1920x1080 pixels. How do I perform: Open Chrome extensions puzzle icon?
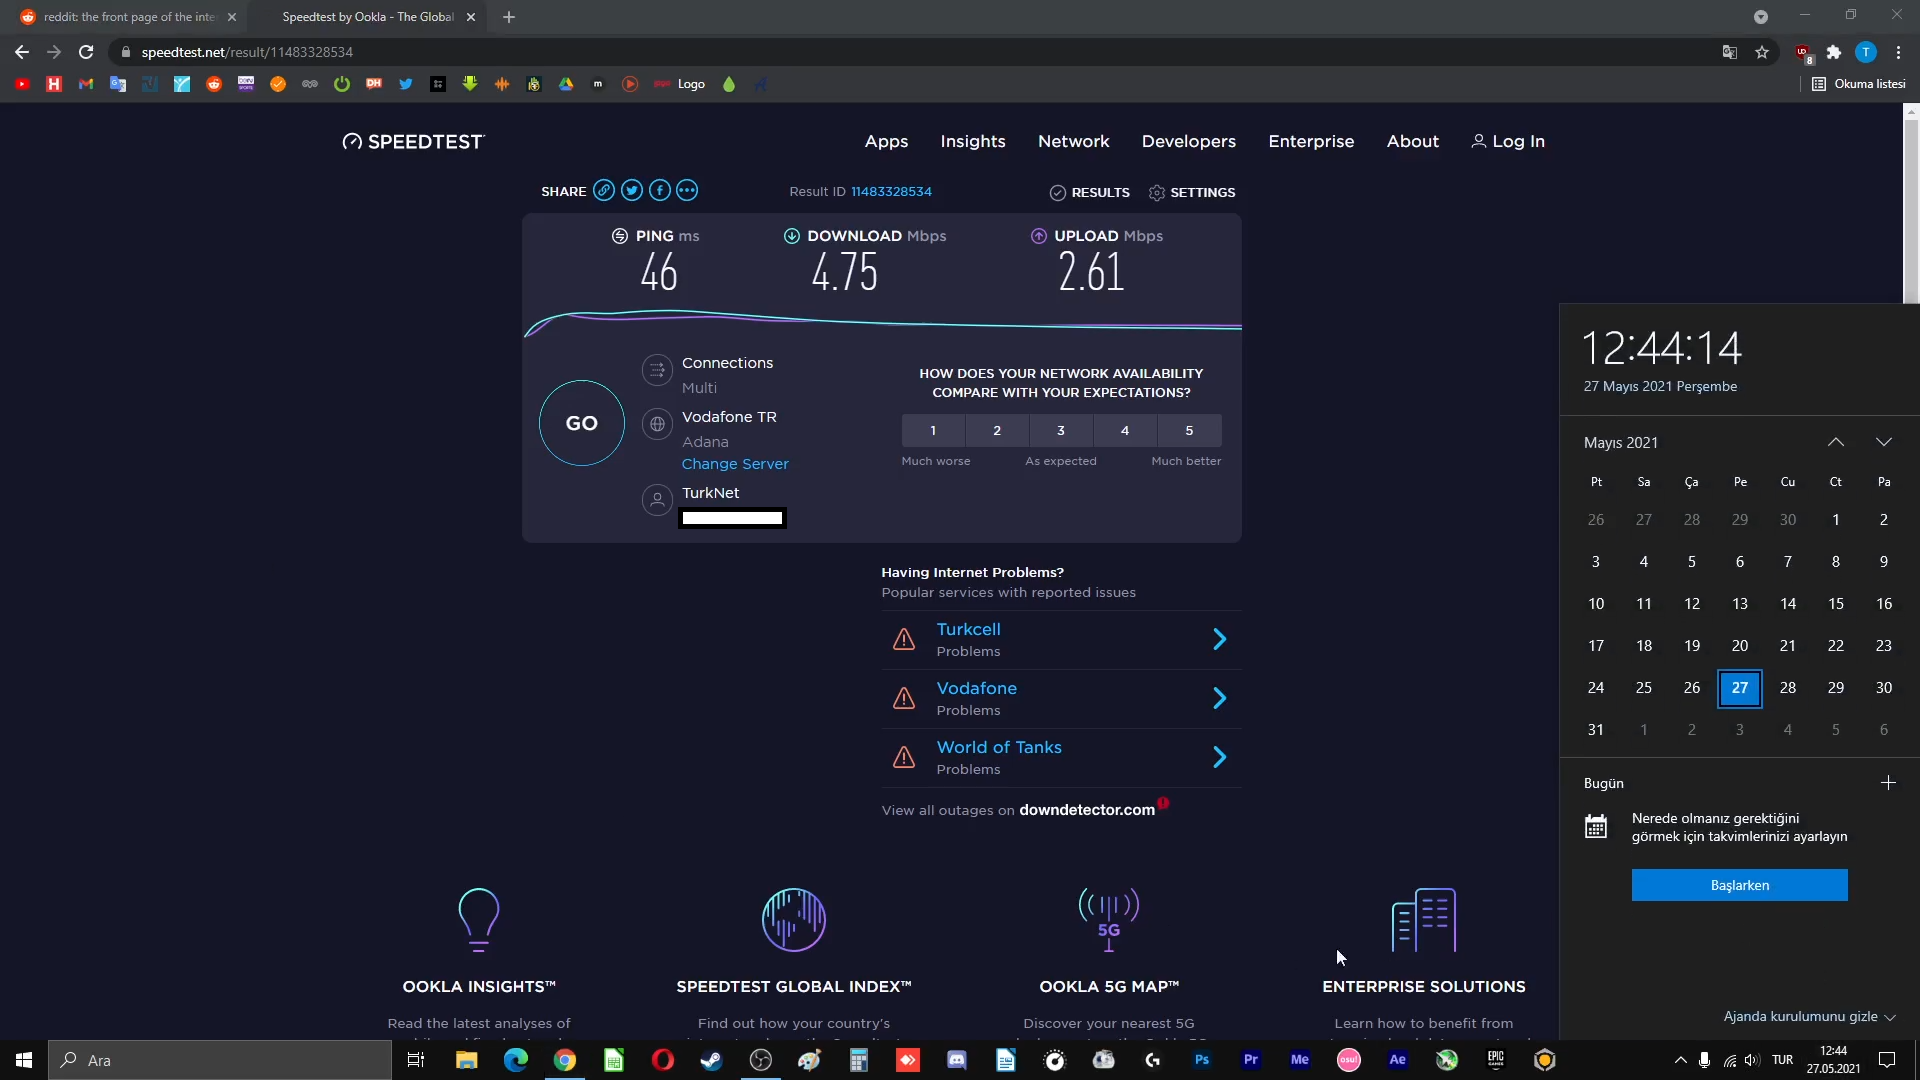pos(1833,52)
